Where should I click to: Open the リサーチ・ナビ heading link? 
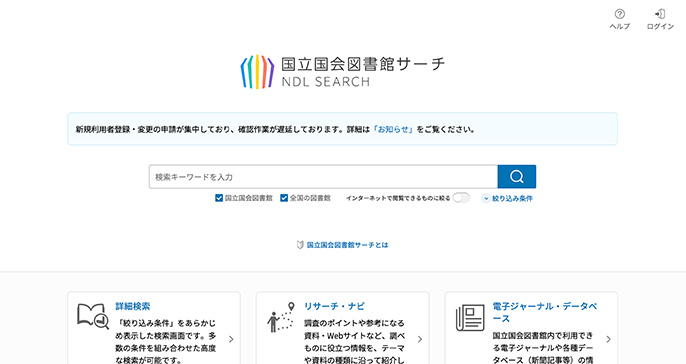[334, 306]
